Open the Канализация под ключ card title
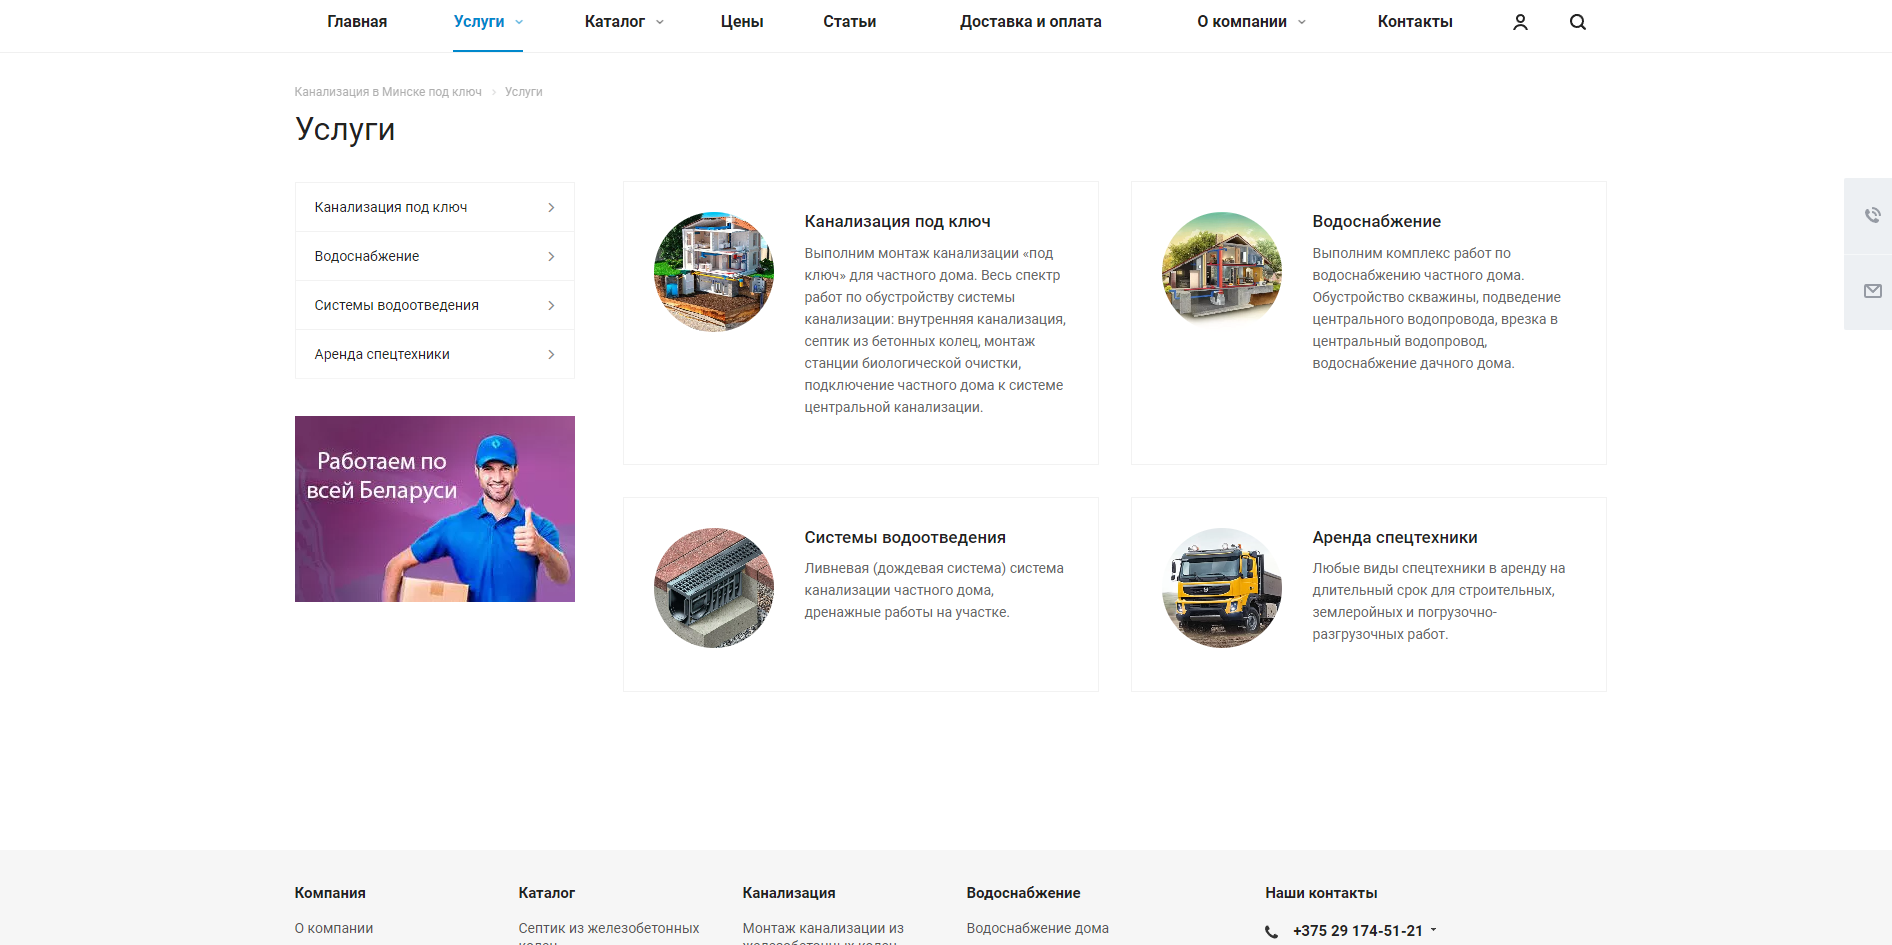 pos(897,222)
